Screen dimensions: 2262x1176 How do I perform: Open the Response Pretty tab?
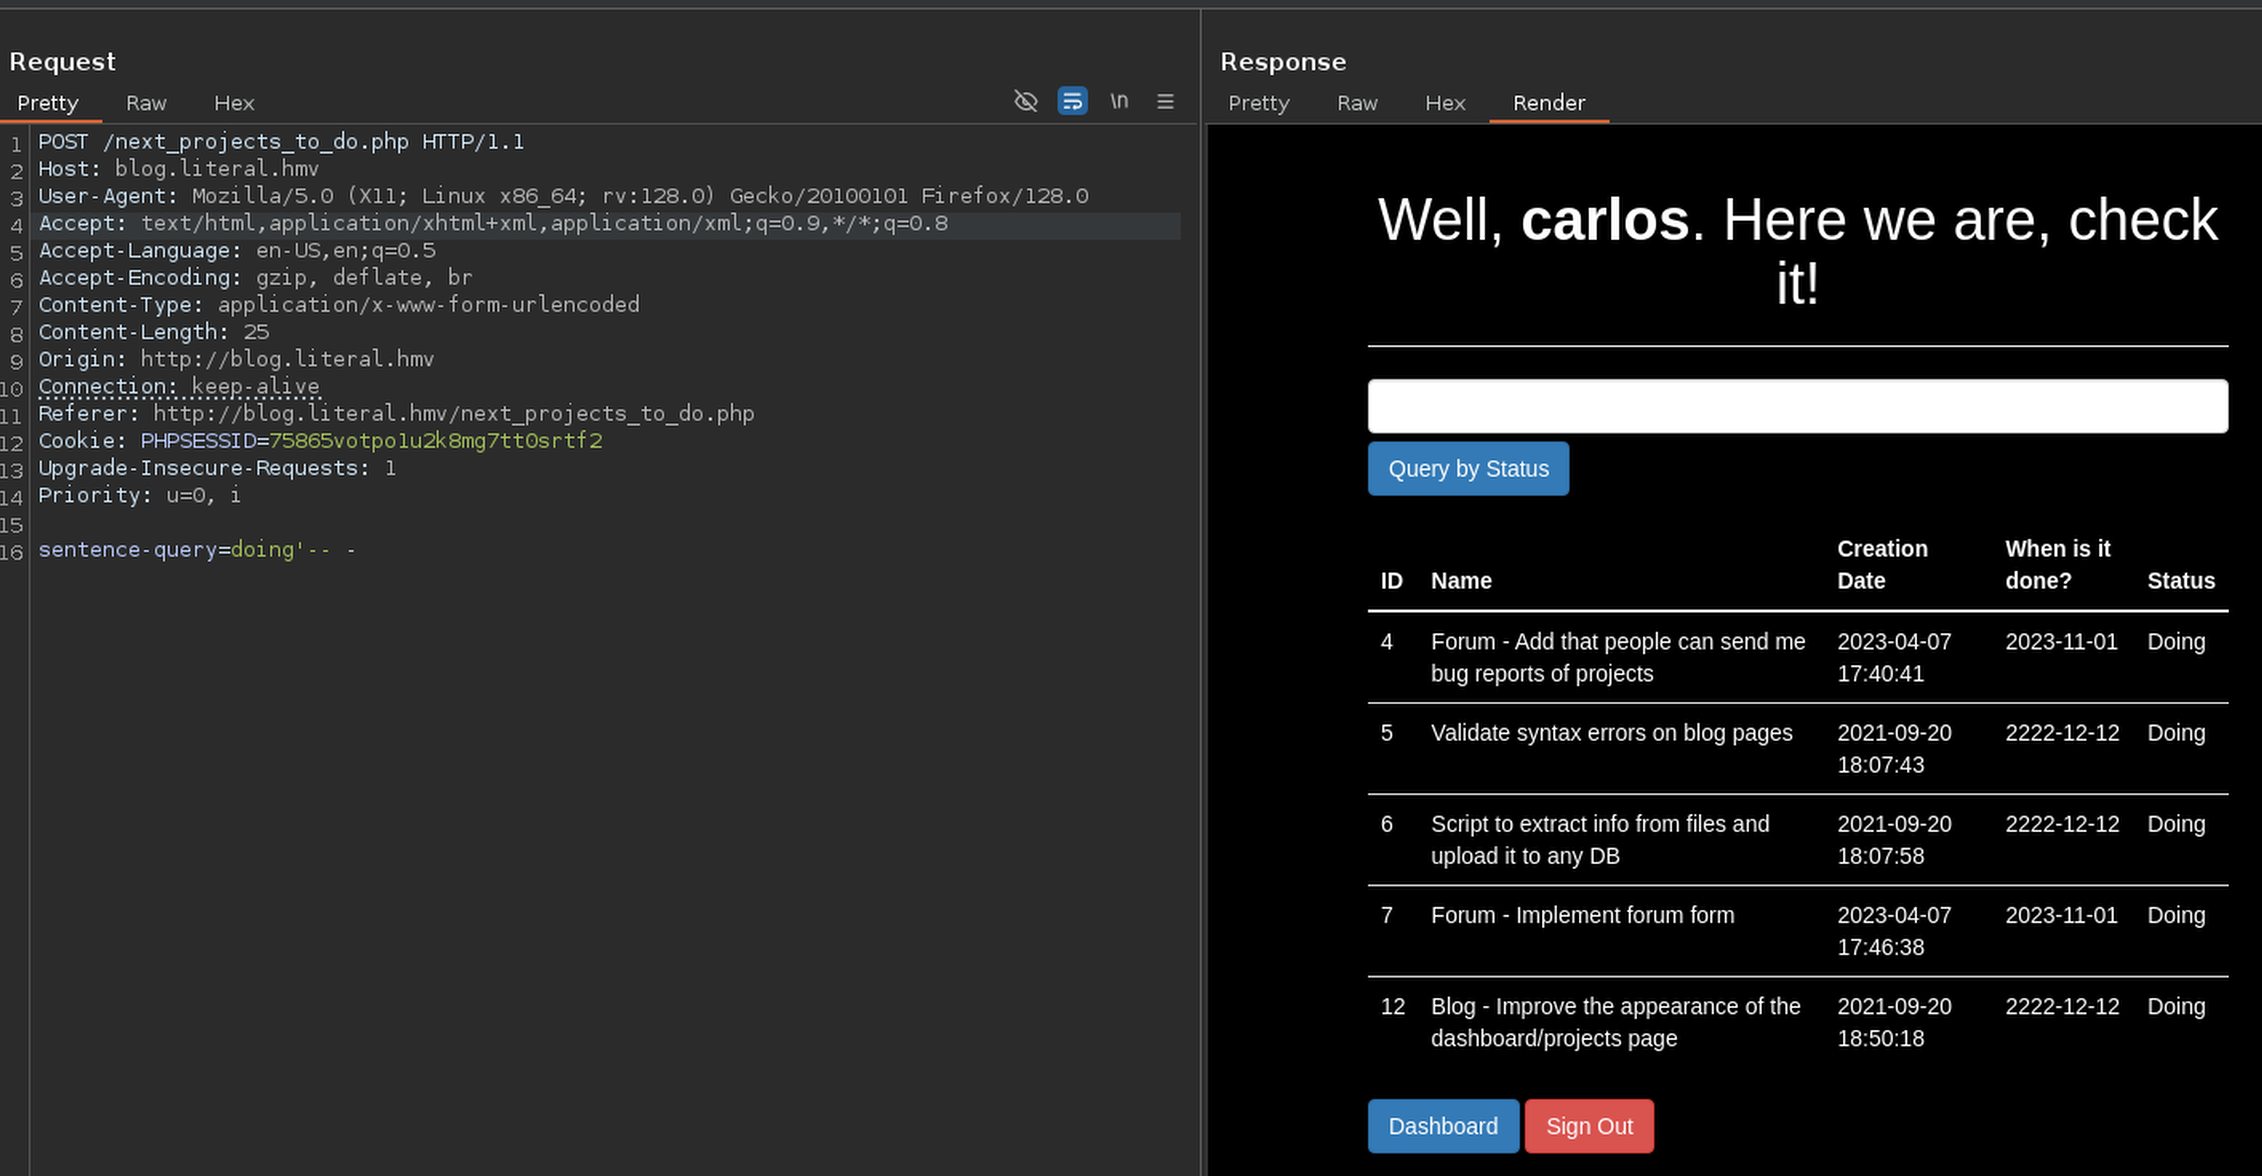click(x=1258, y=103)
